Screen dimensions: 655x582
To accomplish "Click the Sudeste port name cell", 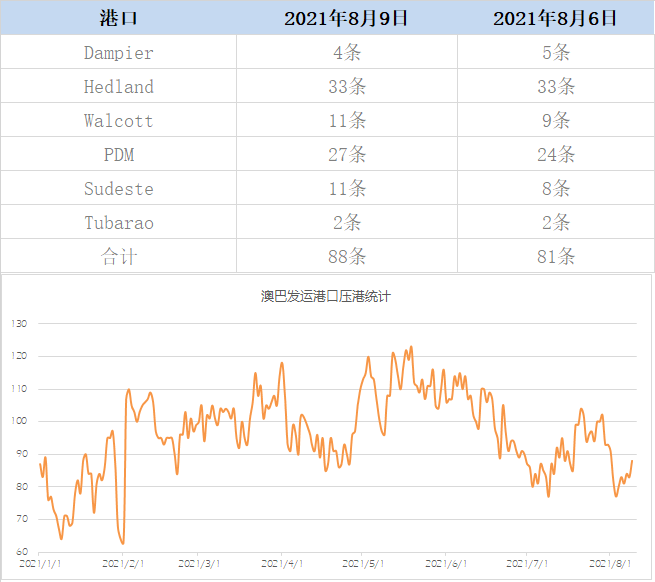I will [x=119, y=189].
